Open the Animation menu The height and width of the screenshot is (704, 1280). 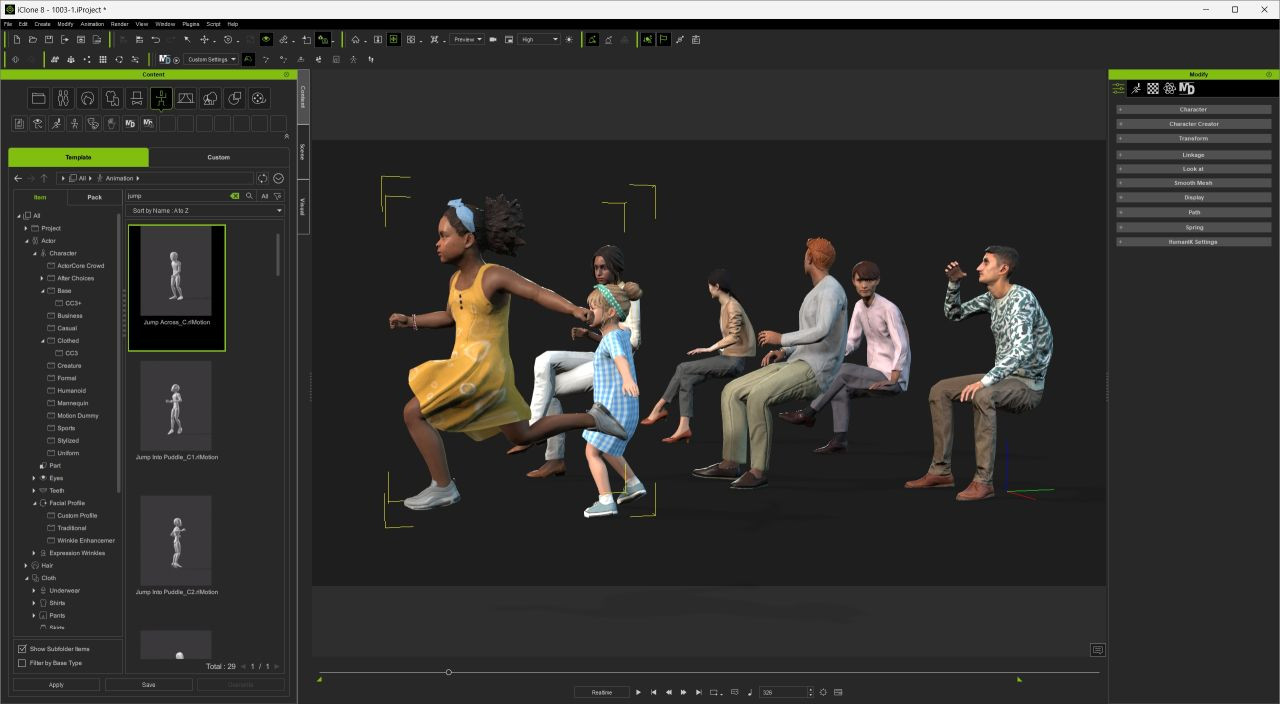point(92,24)
